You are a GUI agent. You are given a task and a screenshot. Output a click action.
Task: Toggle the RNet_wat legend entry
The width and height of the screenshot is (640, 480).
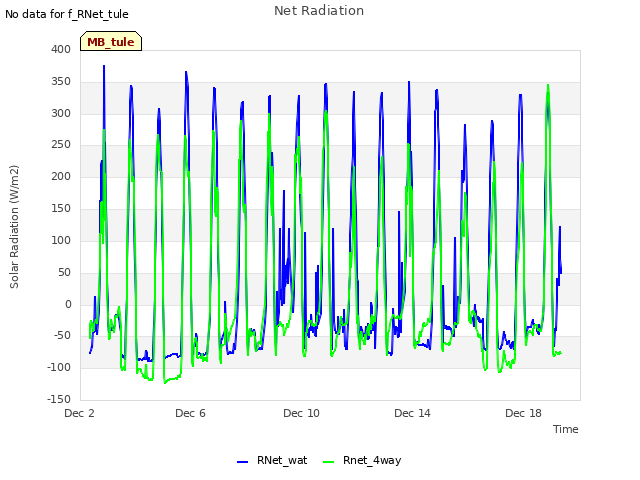coord(272,460)
